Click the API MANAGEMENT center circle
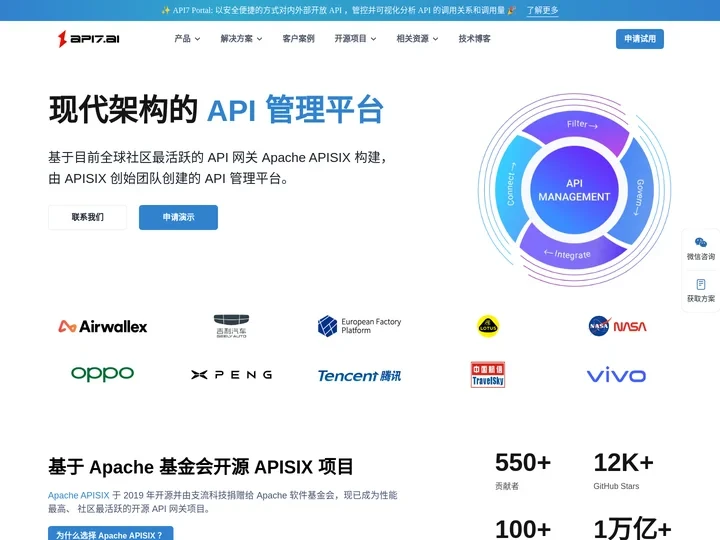This screenshot has height=540, width=720. (574, 190)
